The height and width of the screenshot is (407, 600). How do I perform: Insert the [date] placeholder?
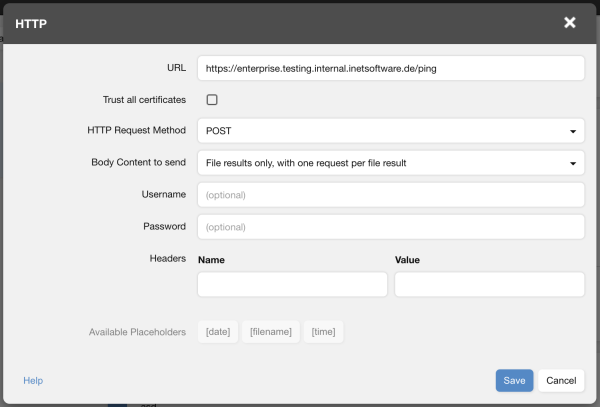pyautogui.click(x=218, y=332)
